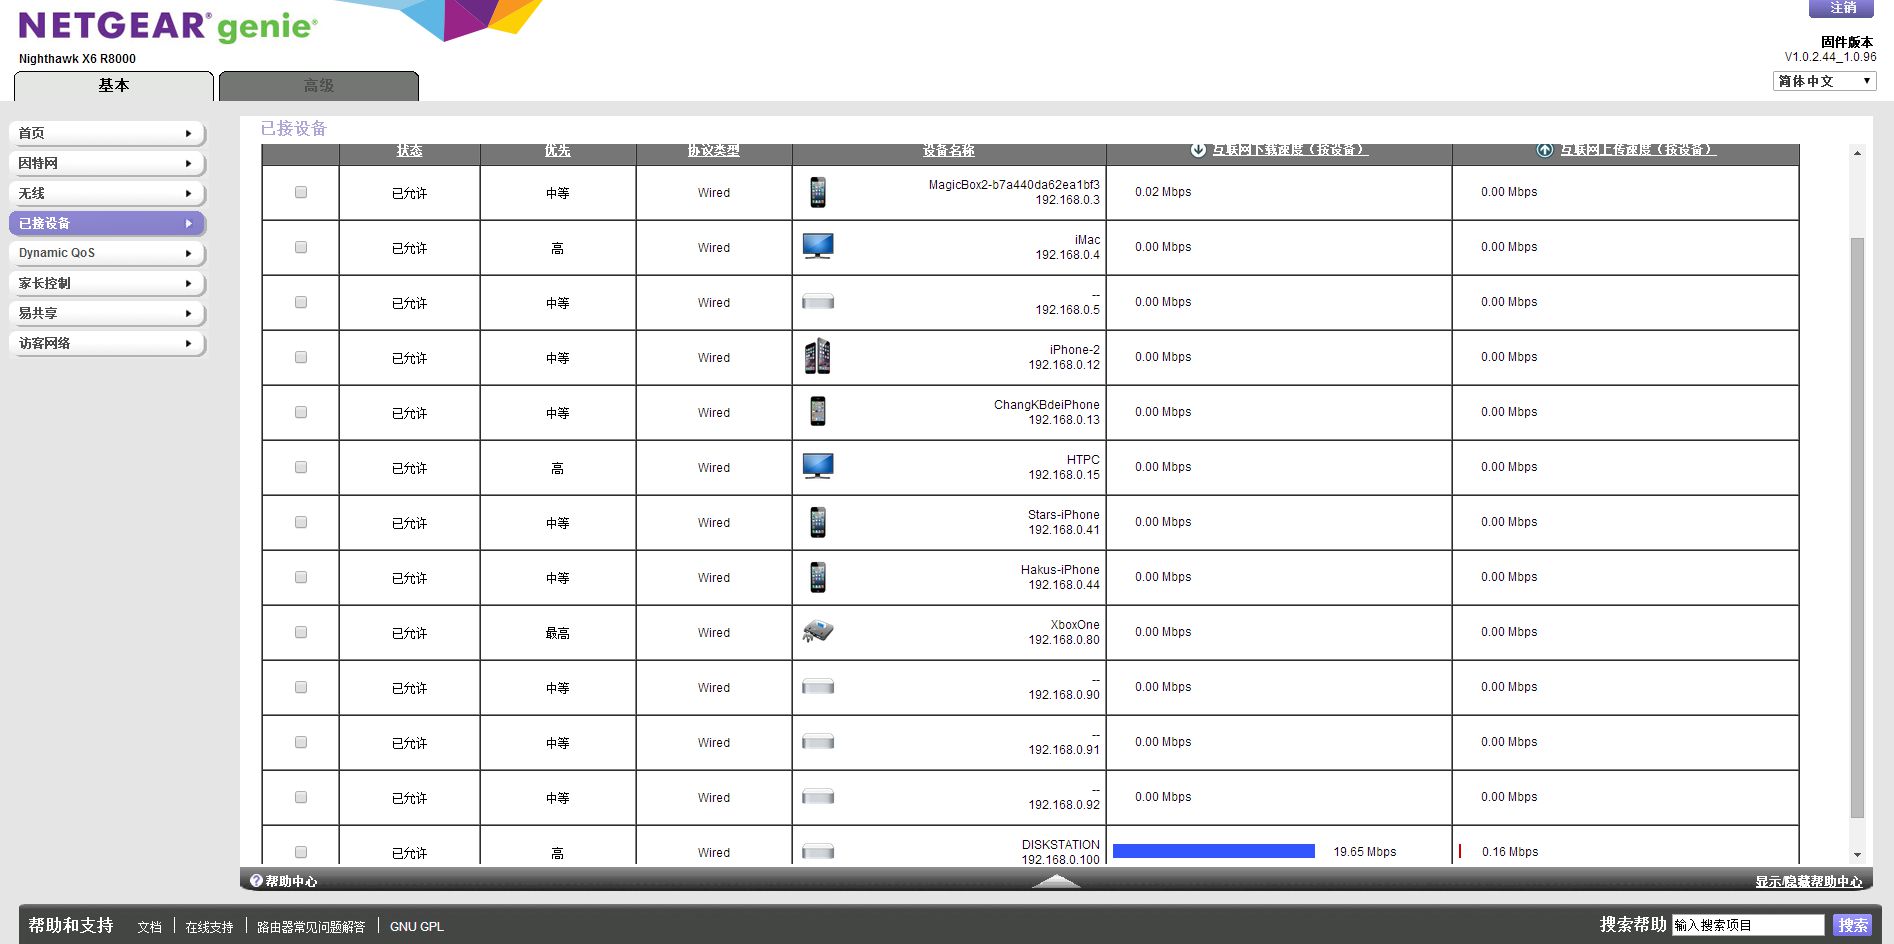Expand the Dynamic QoS menu arrow

[x=188, y=253]
